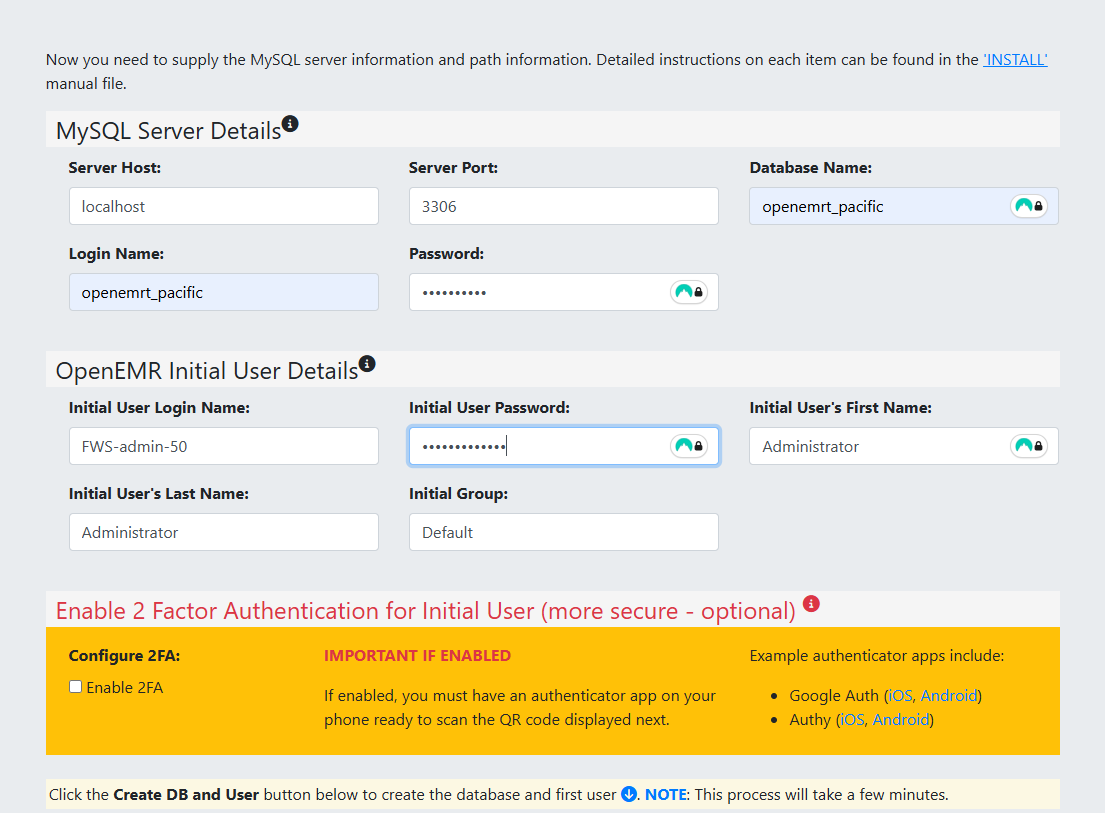Click the Server Port input field

coord(563,206)
